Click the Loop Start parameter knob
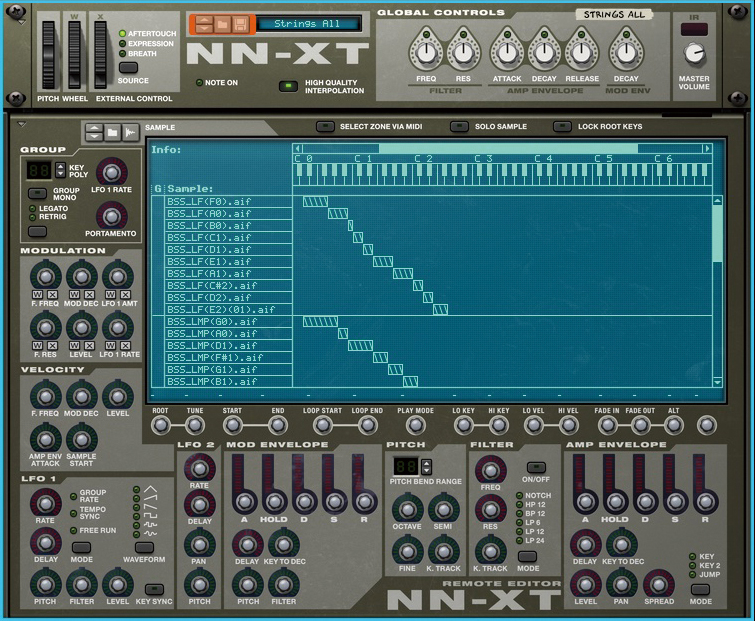This screenshot has height=621, width=755. 323,425
